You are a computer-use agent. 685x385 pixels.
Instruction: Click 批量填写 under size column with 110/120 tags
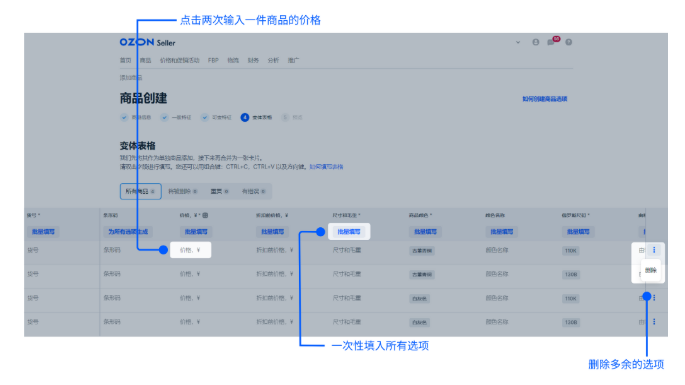click(578, 232)
